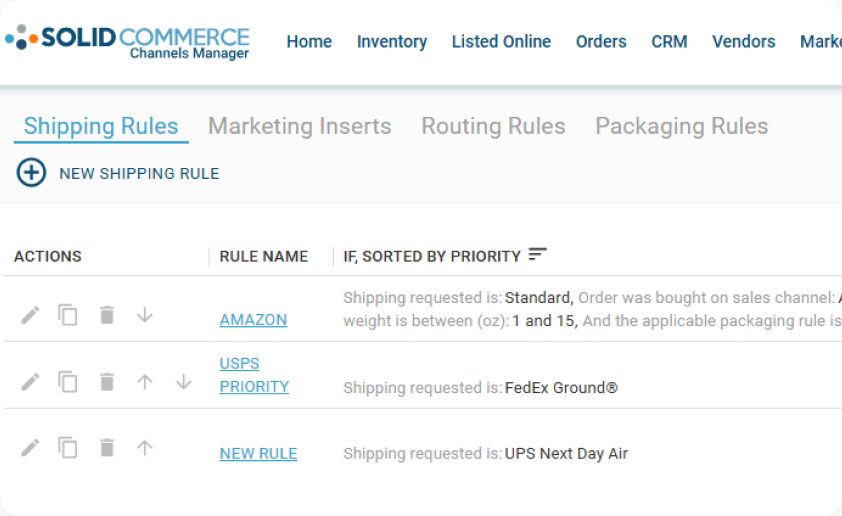This screenshot has height=516, width=842.
Task: Move NEW RULE up in priority
Action: [144, 447]
